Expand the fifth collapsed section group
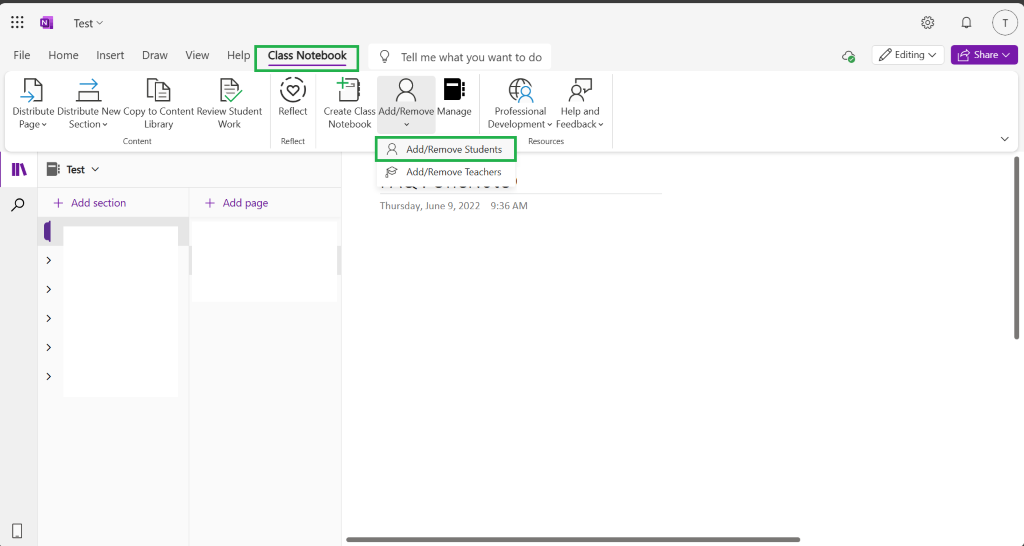1024x546 pixels. point(49,376)
